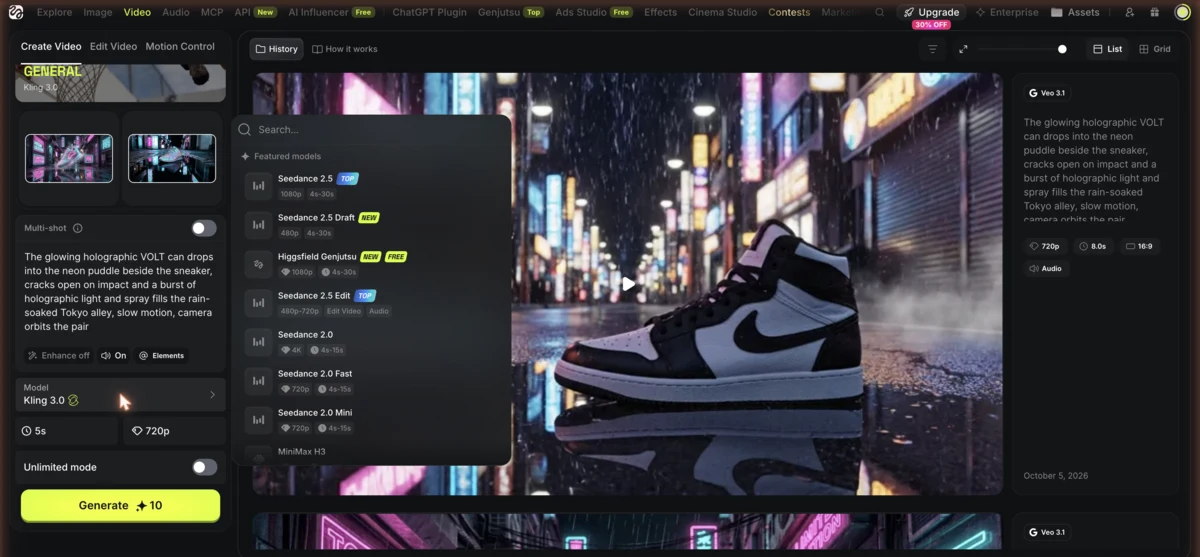This screenshot has width=1200, height=557.
Task: Click the invite user icon
Action: (1129, 12)
